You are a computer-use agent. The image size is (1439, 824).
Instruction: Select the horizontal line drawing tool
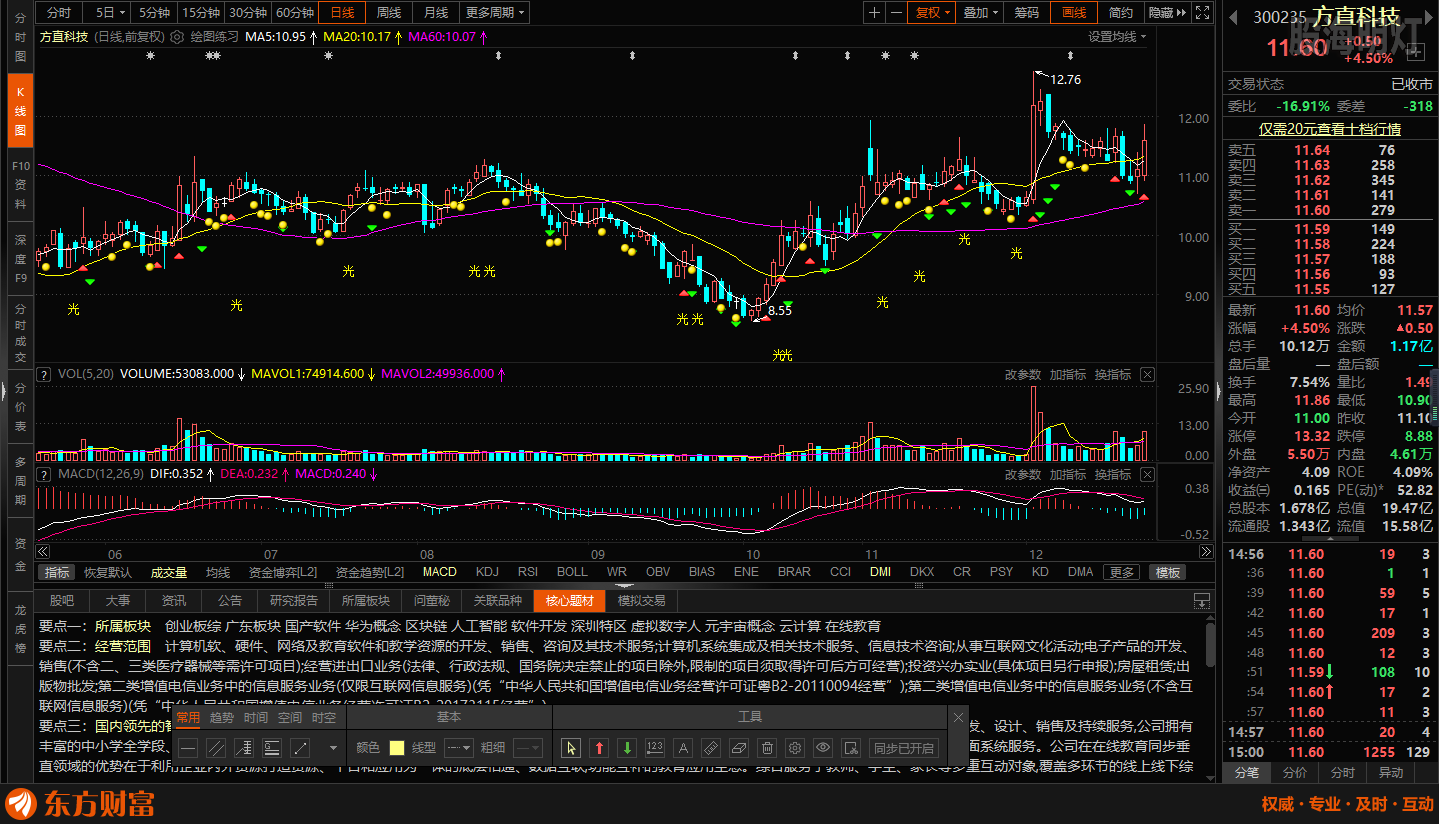tap(188, 747)
